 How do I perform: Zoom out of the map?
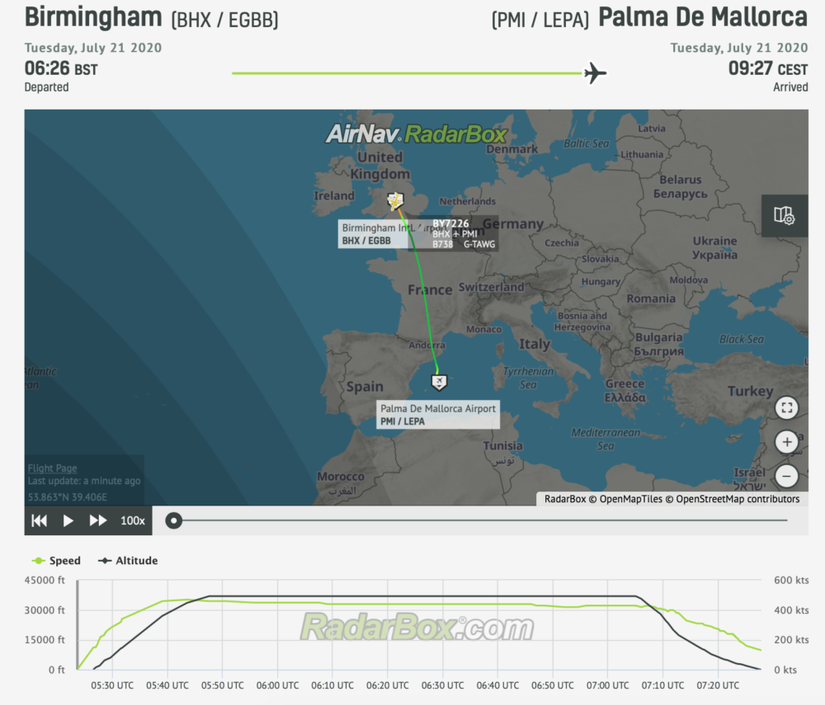(x=787, y=476)
